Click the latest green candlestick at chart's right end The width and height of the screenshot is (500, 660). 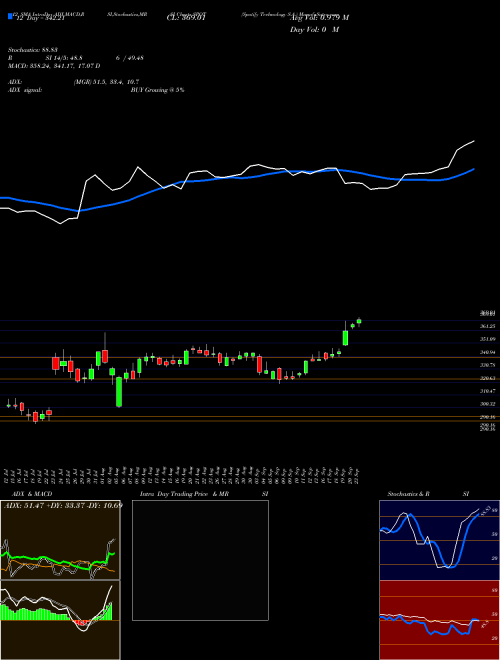point(359,322)
